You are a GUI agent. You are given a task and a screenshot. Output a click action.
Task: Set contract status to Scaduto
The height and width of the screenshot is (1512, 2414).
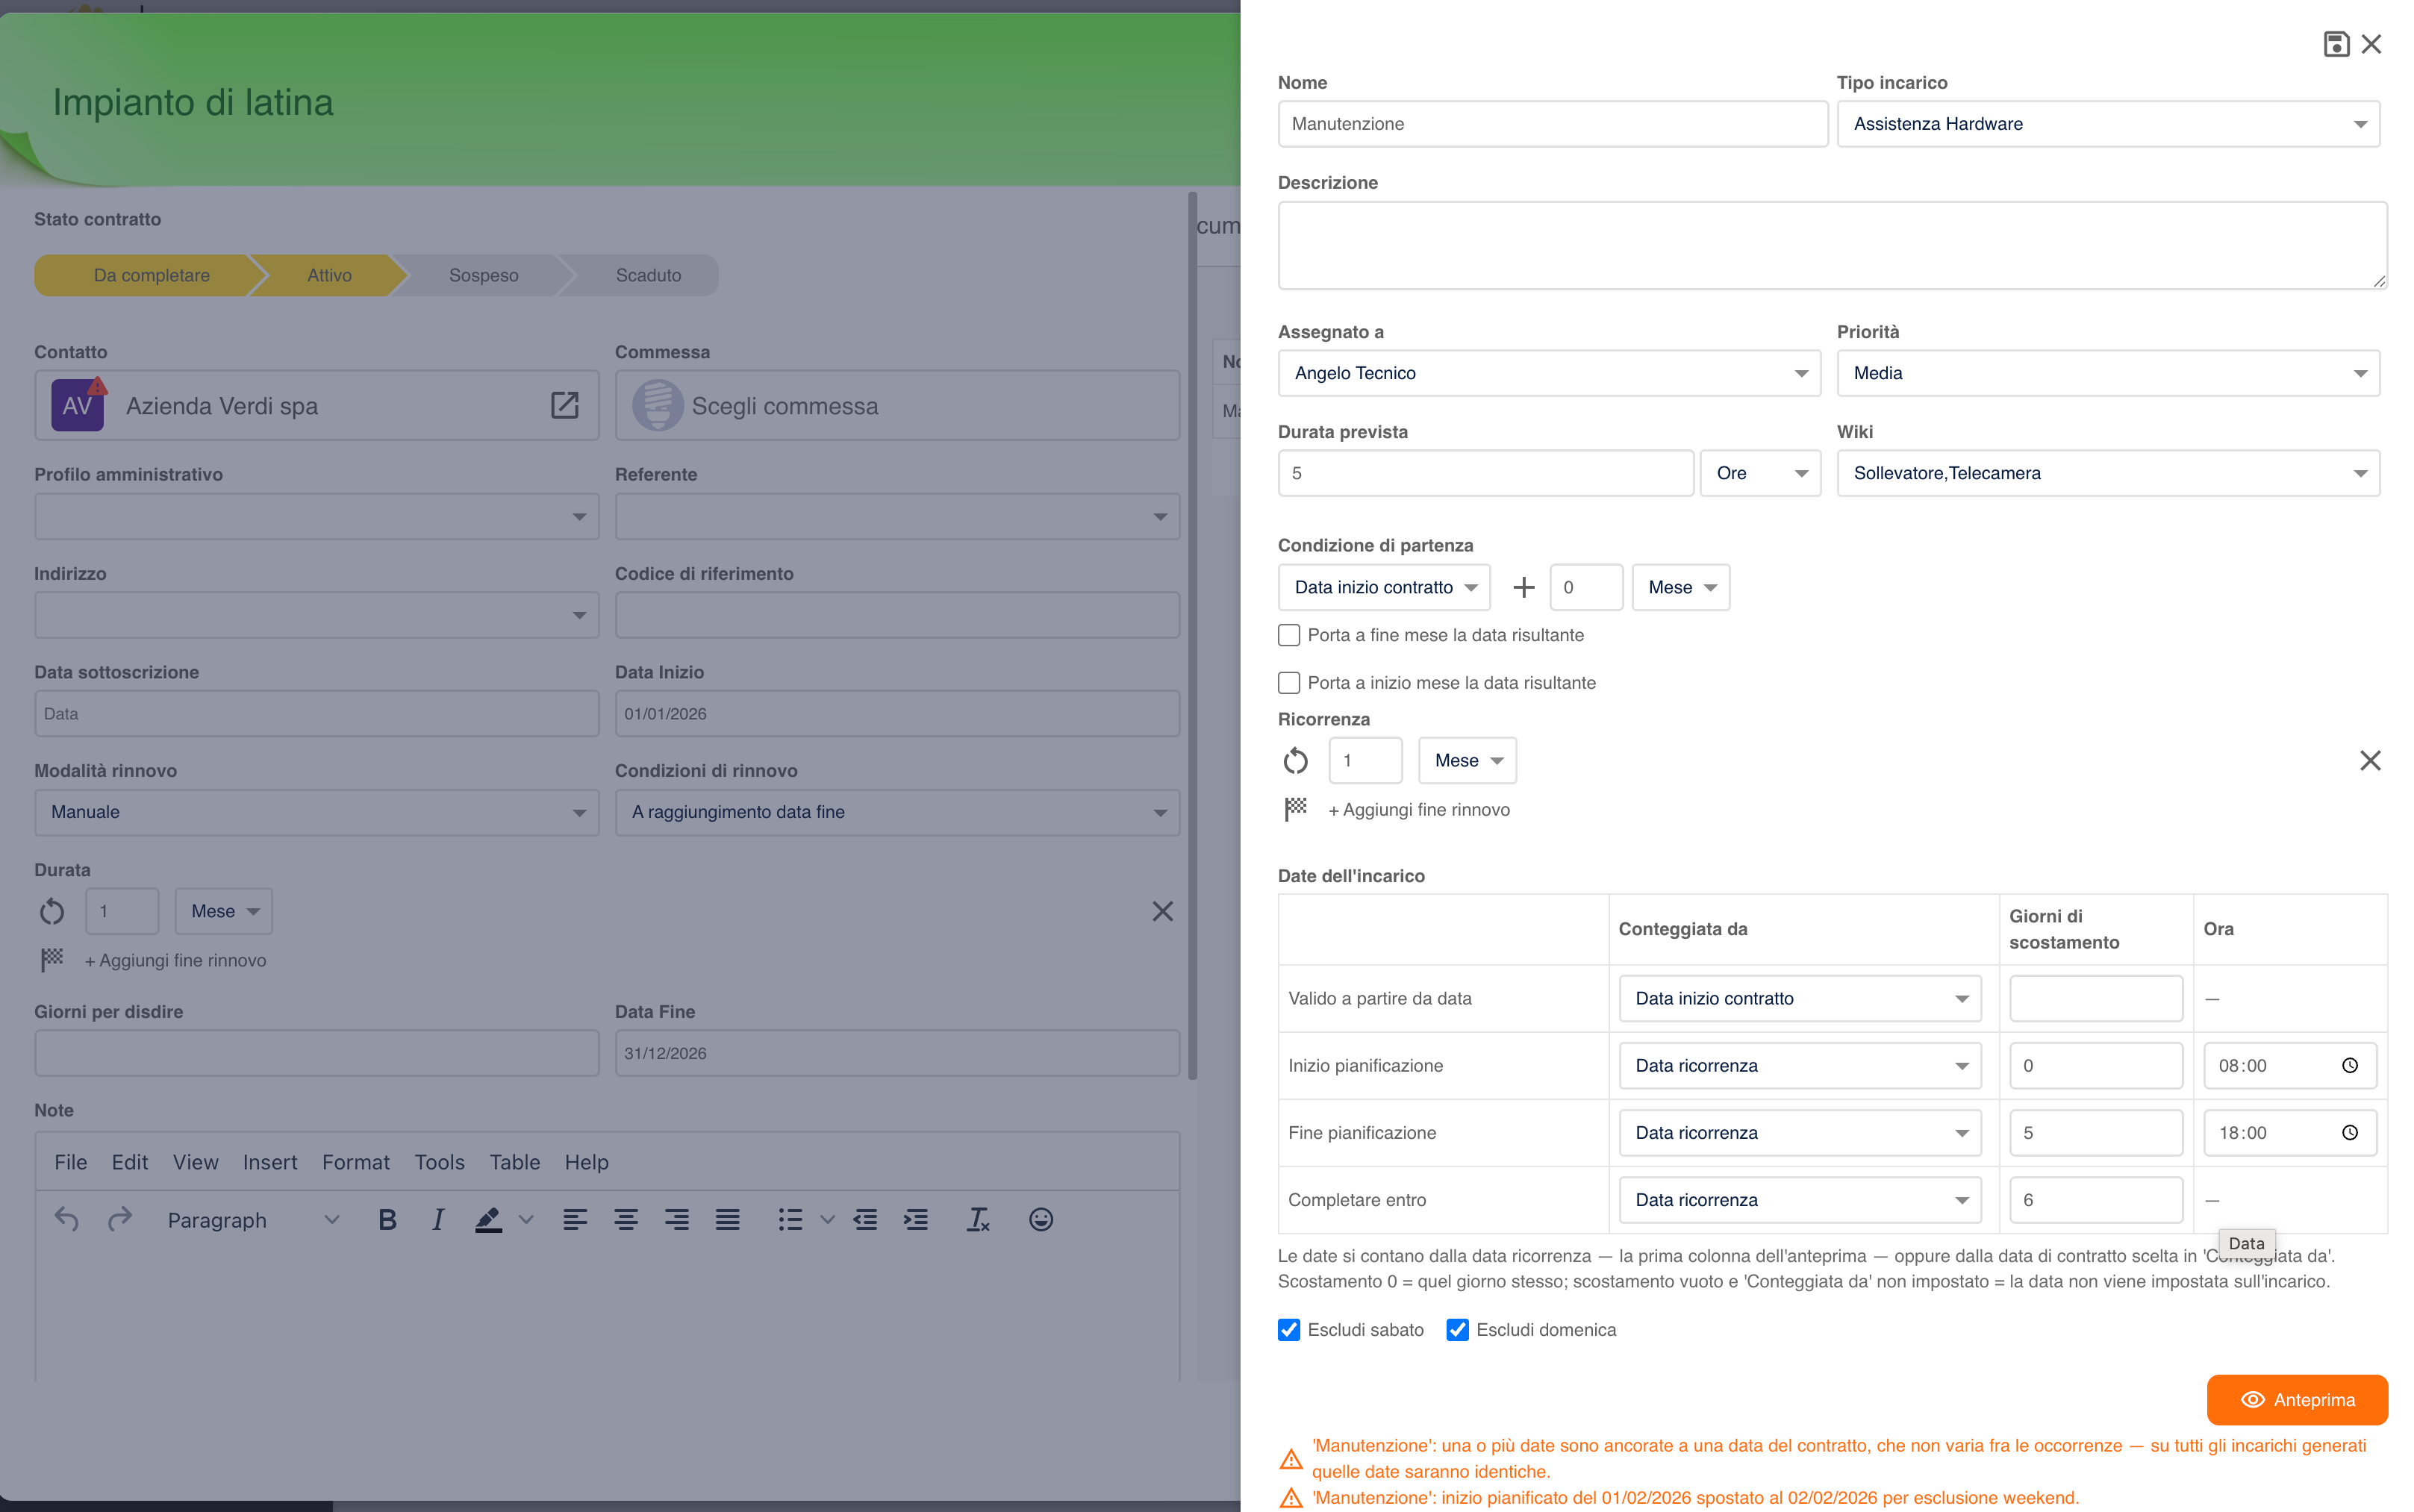click(x=648, y=275)
